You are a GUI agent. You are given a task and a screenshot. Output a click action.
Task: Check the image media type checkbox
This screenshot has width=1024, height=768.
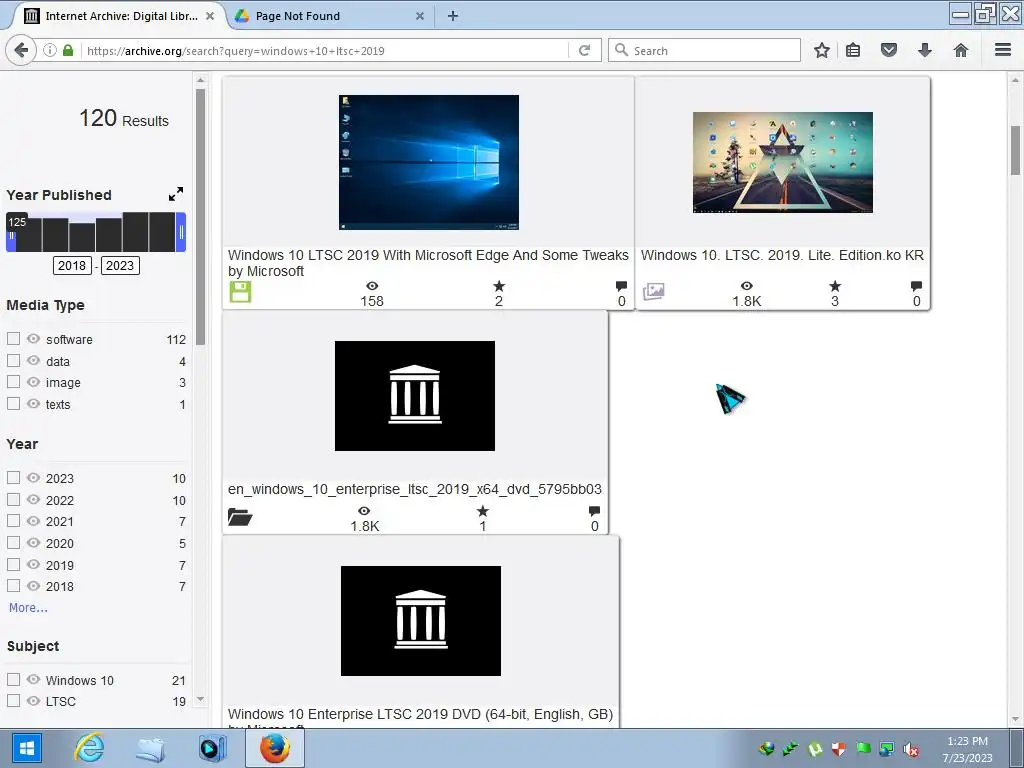coord(13,382)
